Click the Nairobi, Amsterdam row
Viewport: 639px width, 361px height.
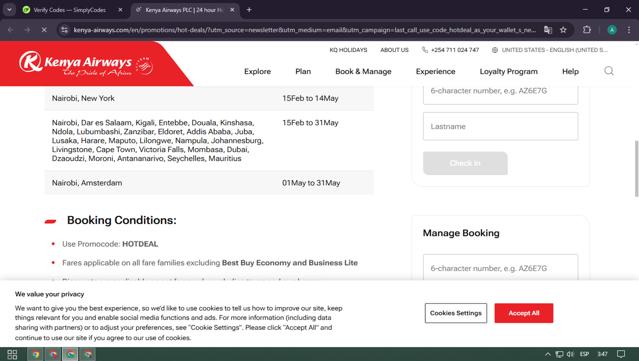click(209, 183)
